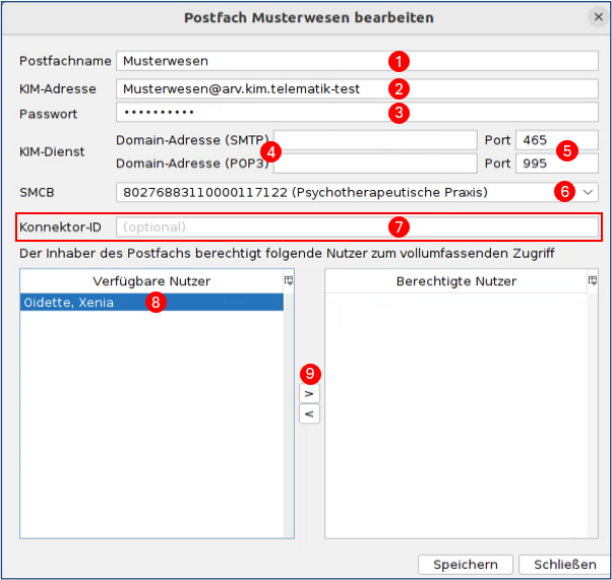
Task: Close the dialog with the X icon
Action: [598, 17]
